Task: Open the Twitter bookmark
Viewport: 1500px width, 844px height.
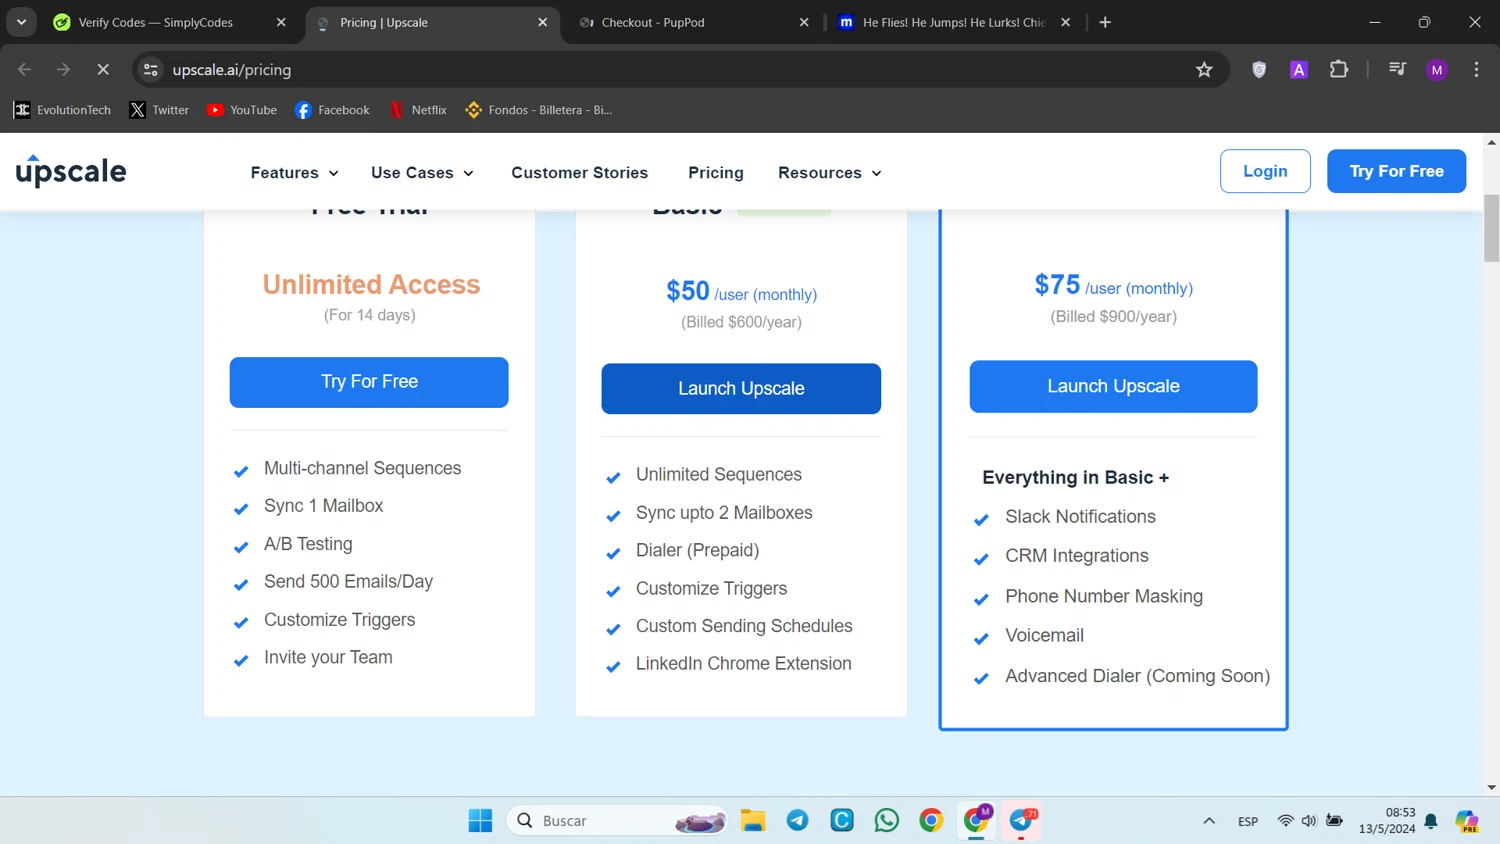Action: [x=159, y=110]
